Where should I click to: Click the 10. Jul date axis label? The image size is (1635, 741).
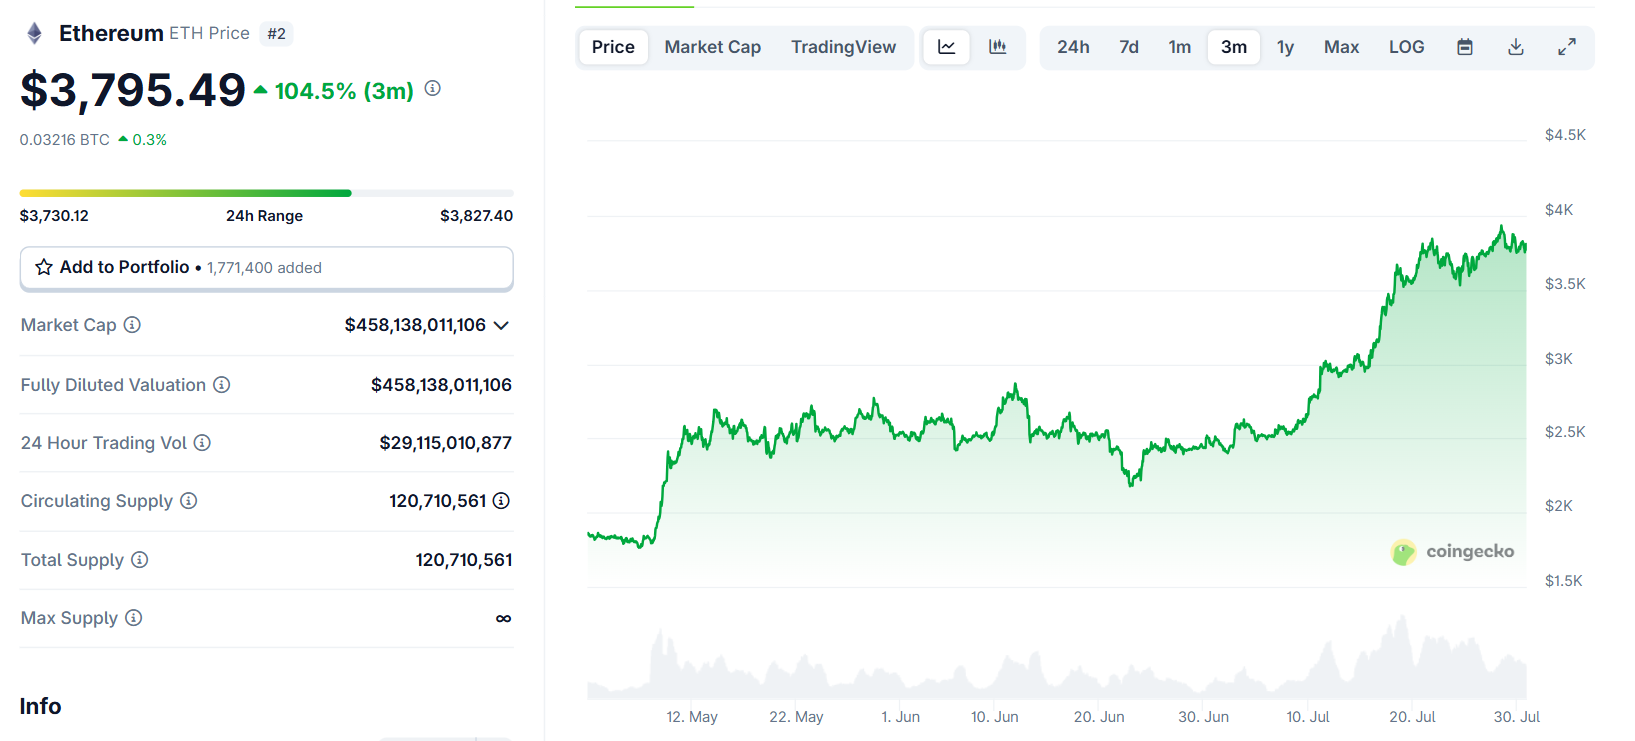[1308, 717]
